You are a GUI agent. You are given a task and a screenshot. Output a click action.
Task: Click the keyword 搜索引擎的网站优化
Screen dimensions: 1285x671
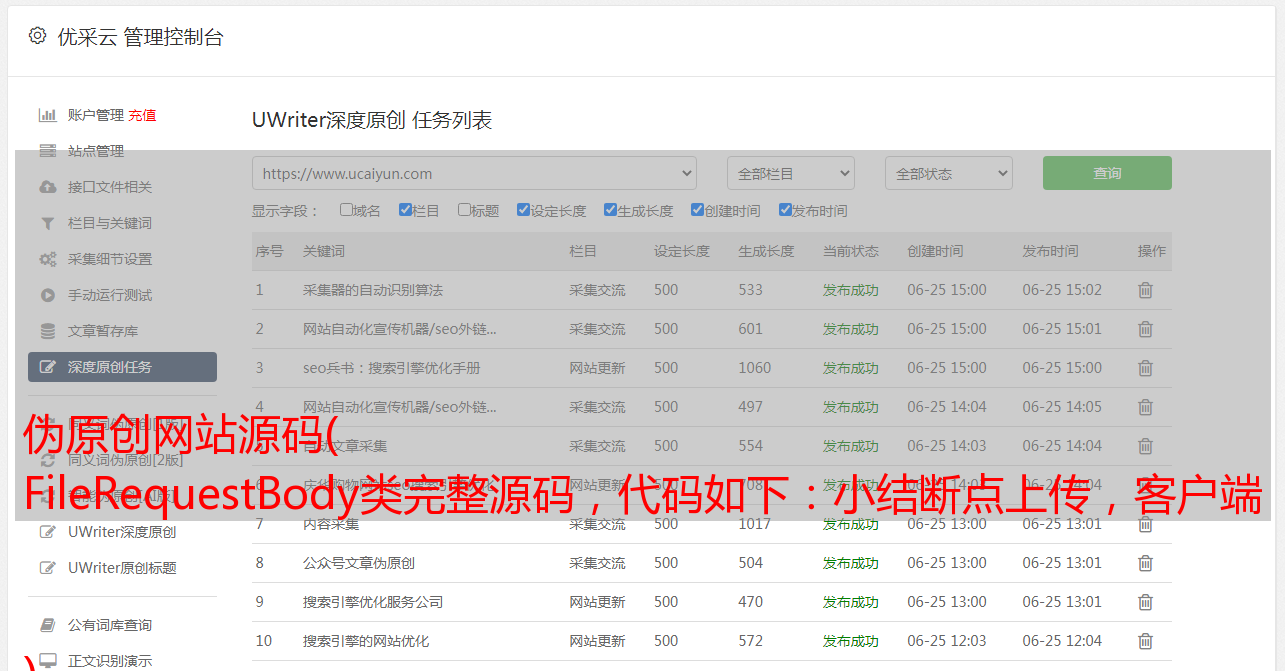click(x=366, y=641)
